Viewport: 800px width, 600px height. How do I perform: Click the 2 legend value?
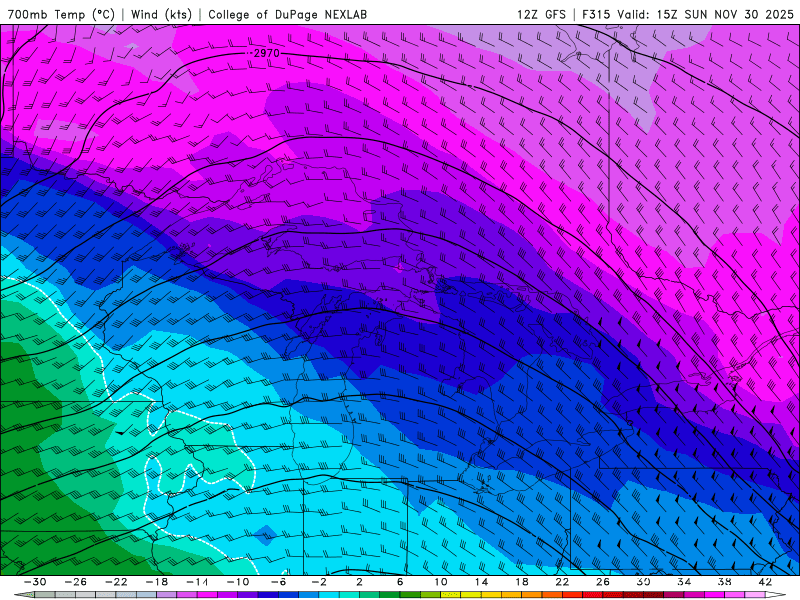pyautogui.click(x=359, y=582)
